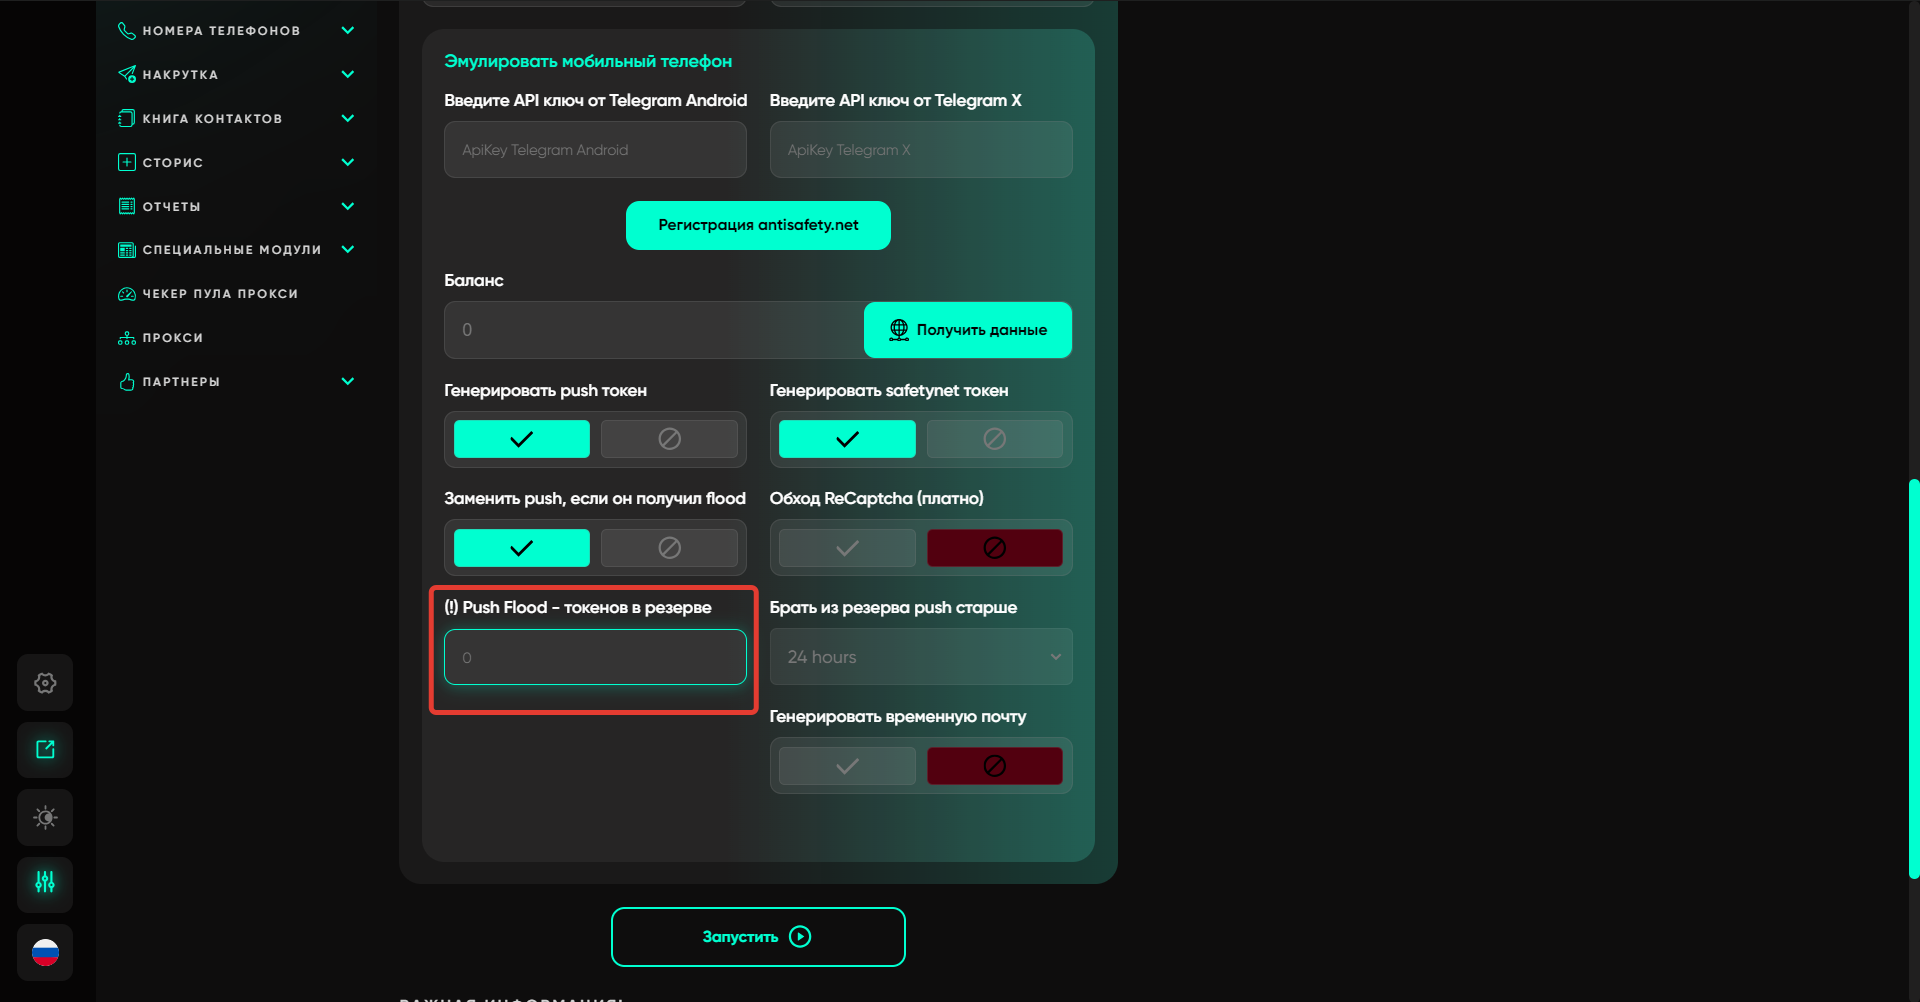
Task: Click the page vertical scrollbar thumb
Action: pos(1914,680)
